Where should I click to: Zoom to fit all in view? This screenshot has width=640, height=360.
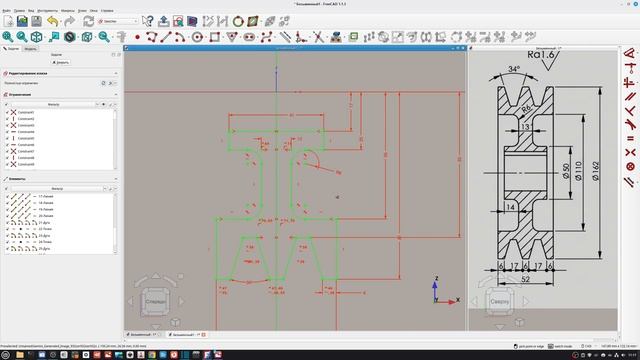tap(8, 37)
